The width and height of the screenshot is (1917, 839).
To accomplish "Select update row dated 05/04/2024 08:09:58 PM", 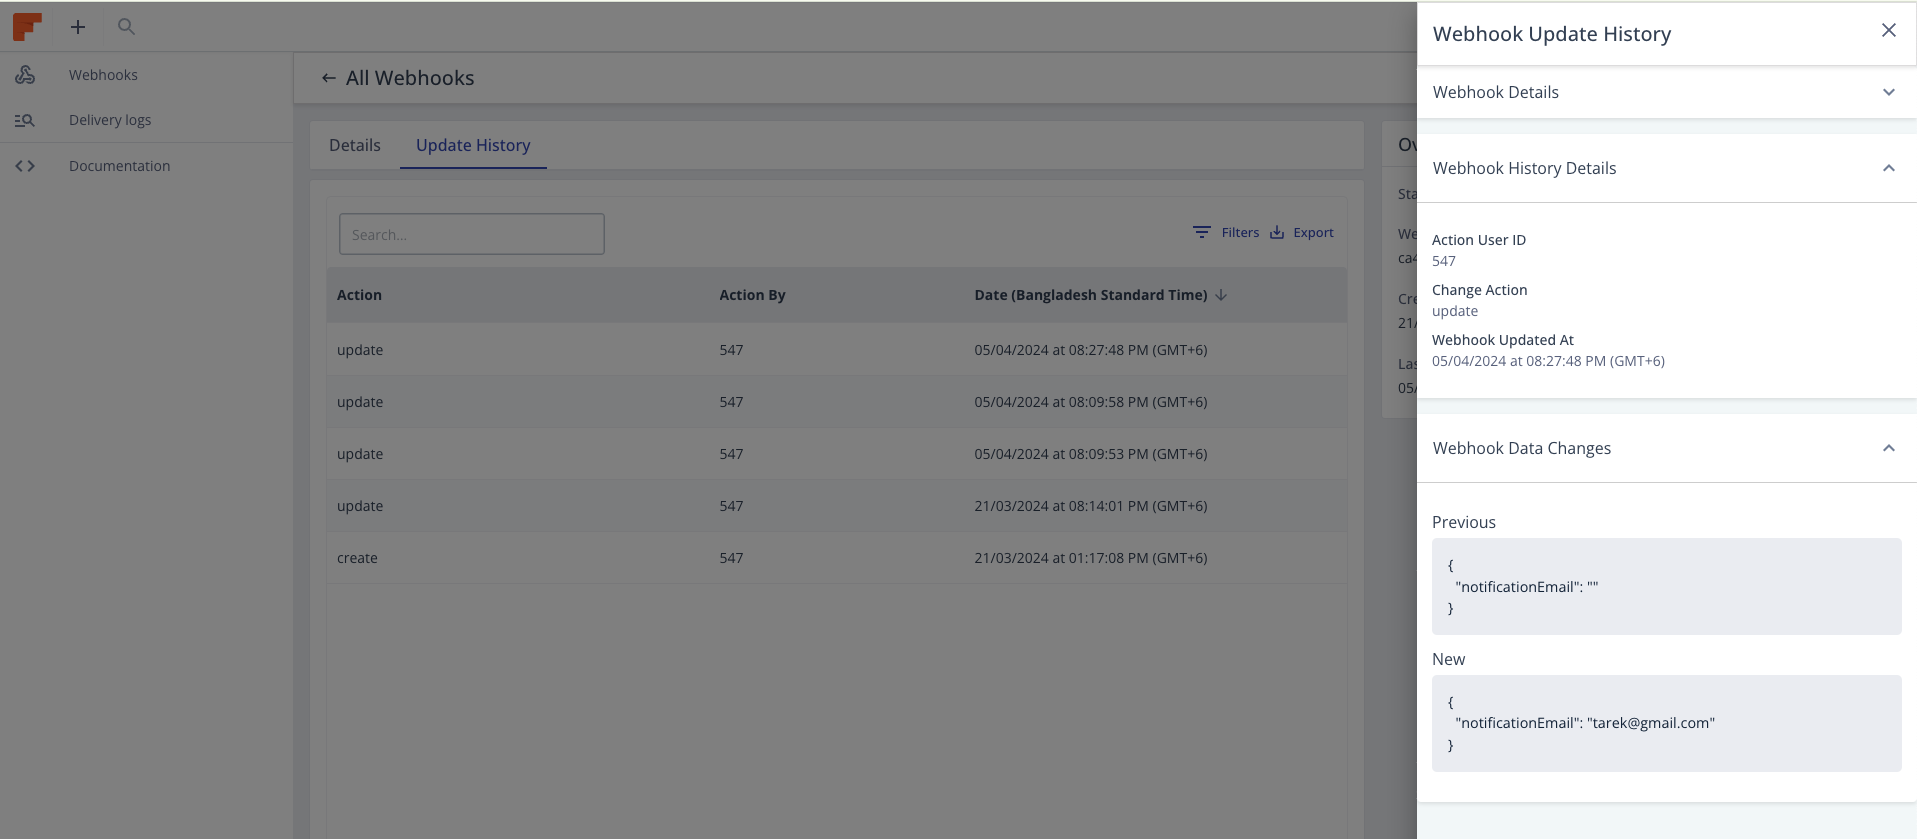I will tap(836, 402).
